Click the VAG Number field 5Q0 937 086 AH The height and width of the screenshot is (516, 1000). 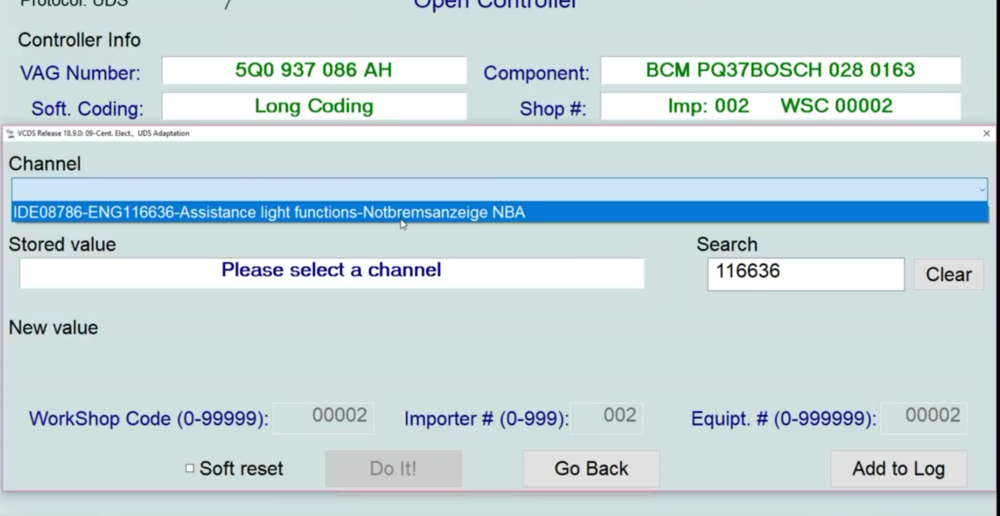tap(314, 71)
